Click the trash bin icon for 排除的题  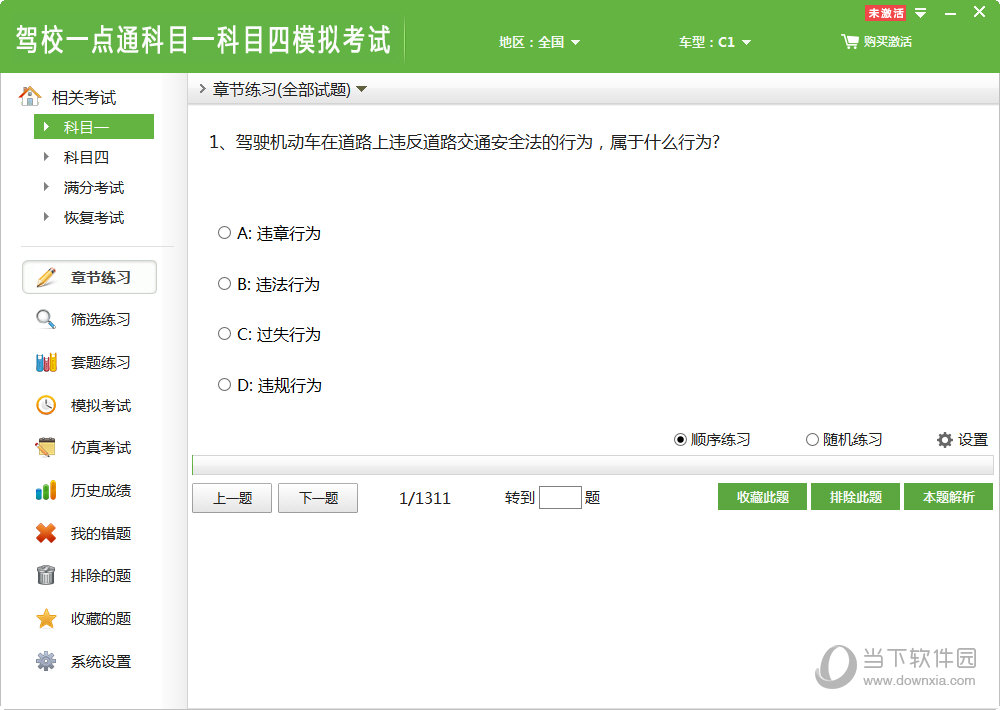(46, 575)
